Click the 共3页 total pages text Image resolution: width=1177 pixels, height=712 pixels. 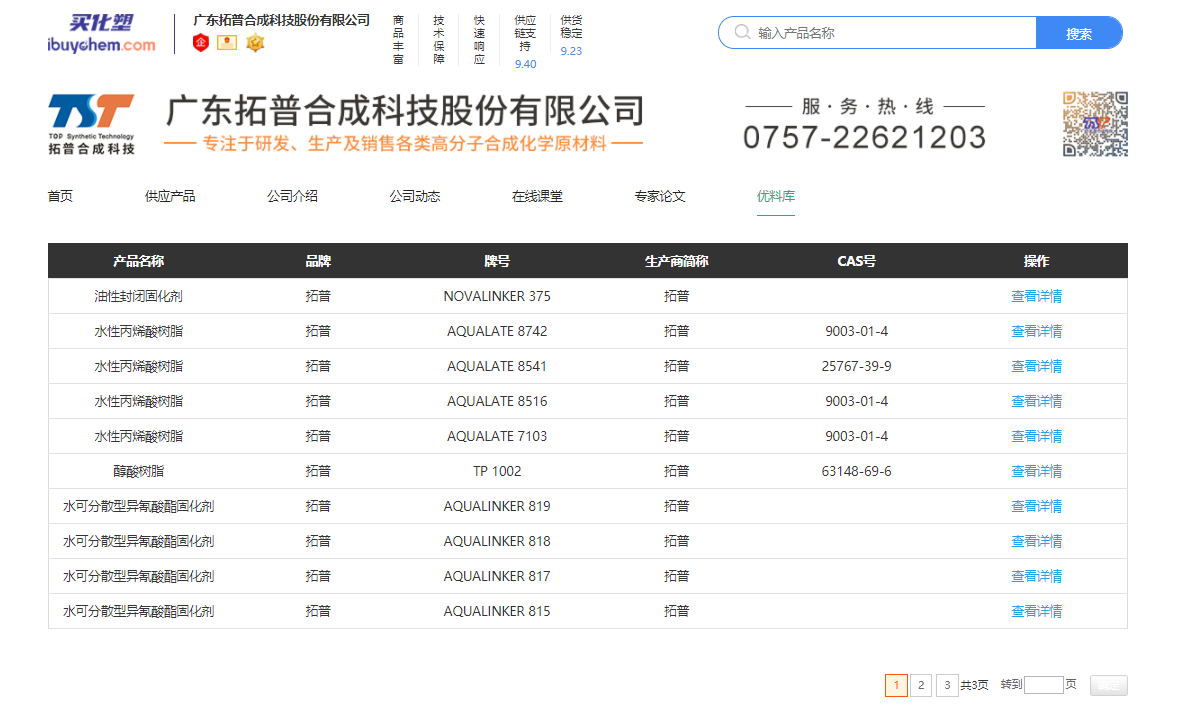pyautogui.click(x=974, y=685)
